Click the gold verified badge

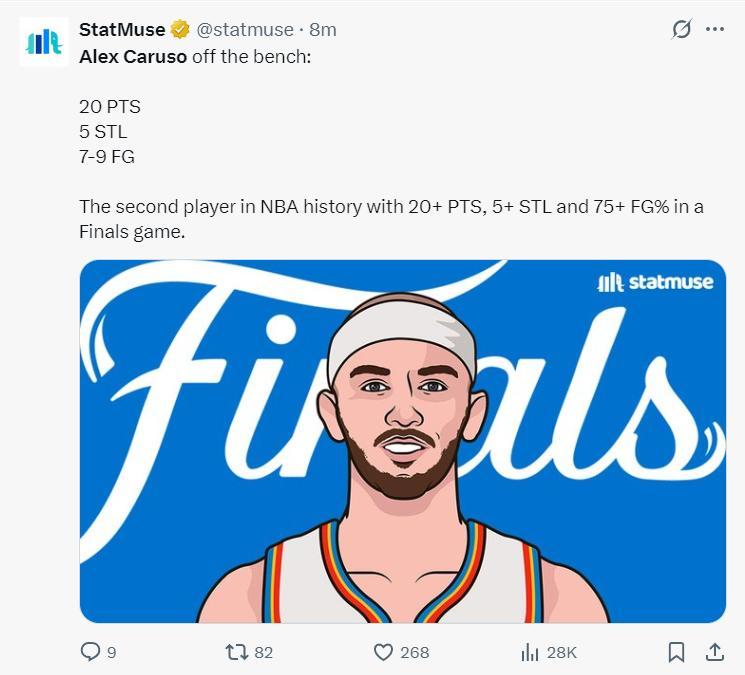(180, 30)
